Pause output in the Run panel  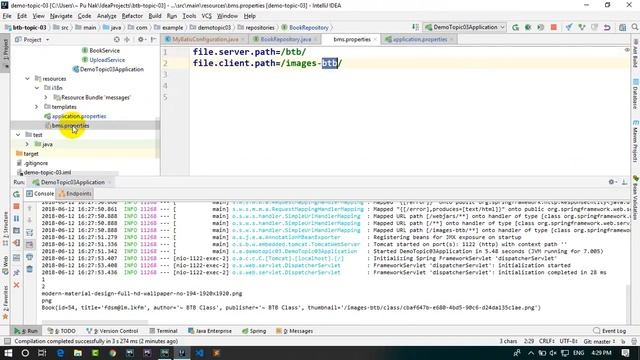[16, 218]
